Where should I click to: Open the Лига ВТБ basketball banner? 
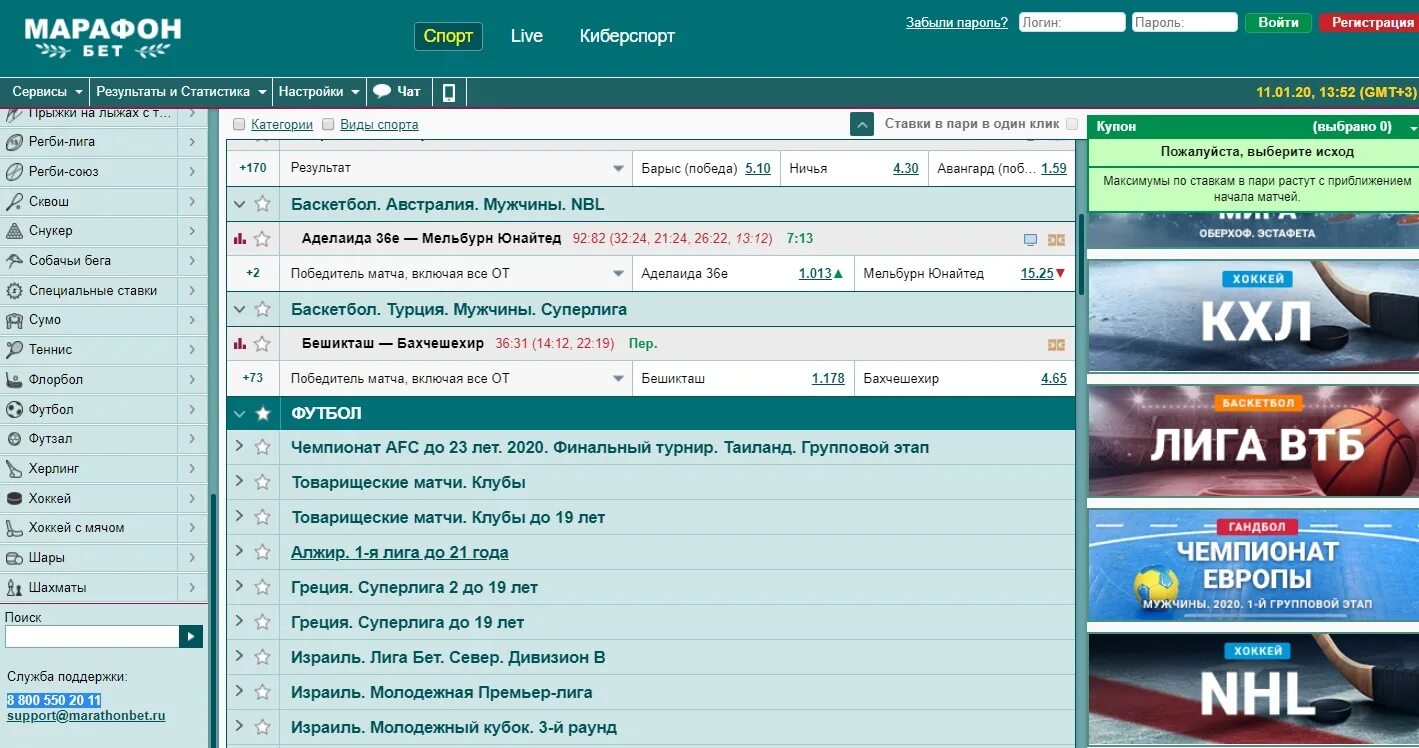(1253, 441)
